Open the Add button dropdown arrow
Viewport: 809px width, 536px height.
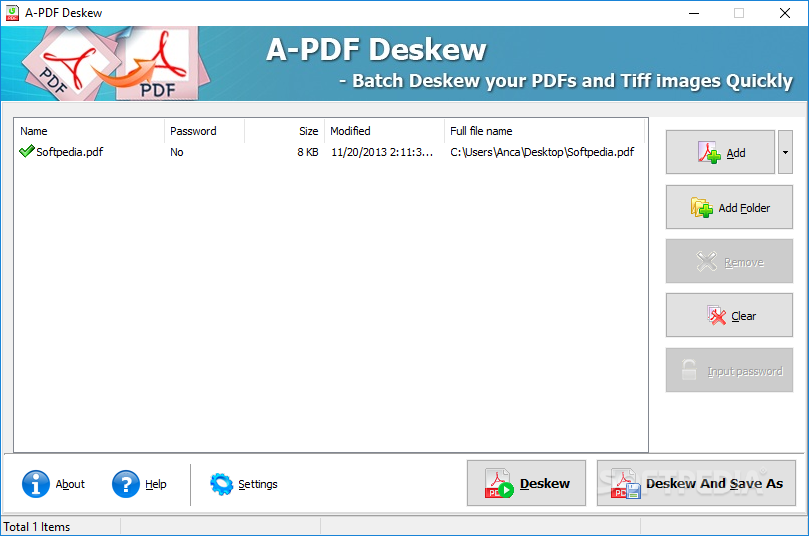[785, 152]
